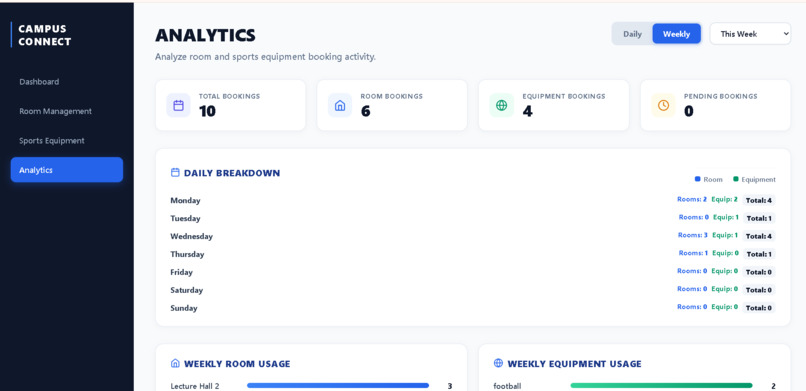
Task: Switch the view toggle to Daily
Action: (632, 34)
